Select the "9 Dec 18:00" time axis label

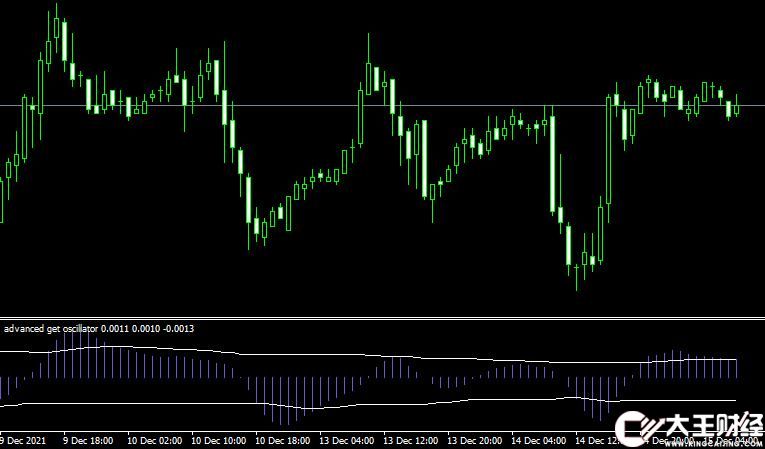click(89, 441)
